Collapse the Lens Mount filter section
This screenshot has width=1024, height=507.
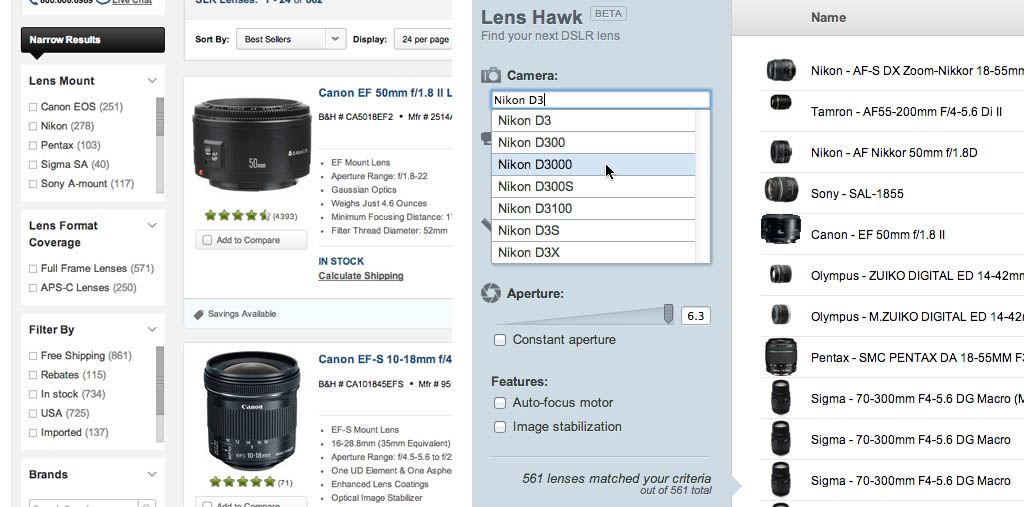click(152, 81)
